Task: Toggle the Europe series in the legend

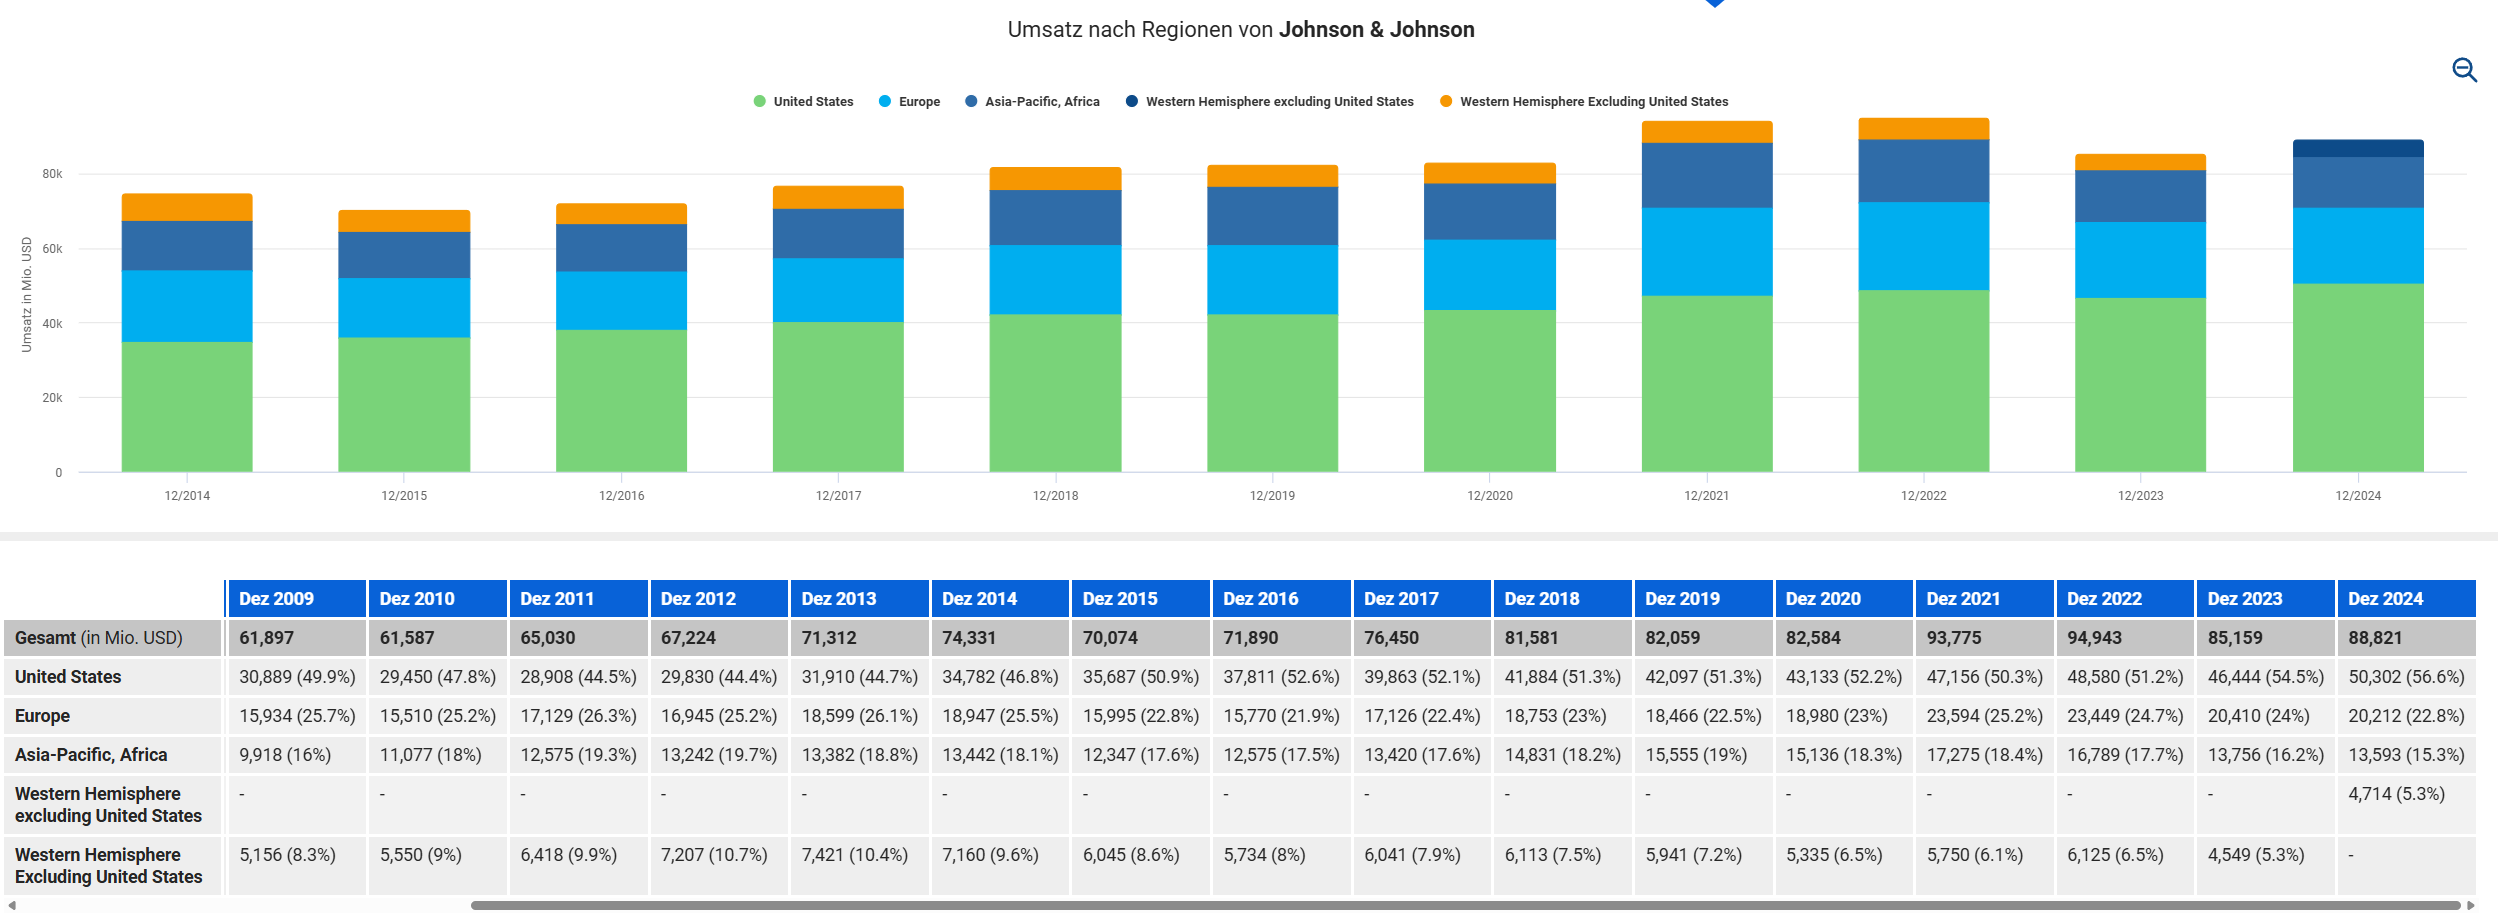Action: click(909, 102)
